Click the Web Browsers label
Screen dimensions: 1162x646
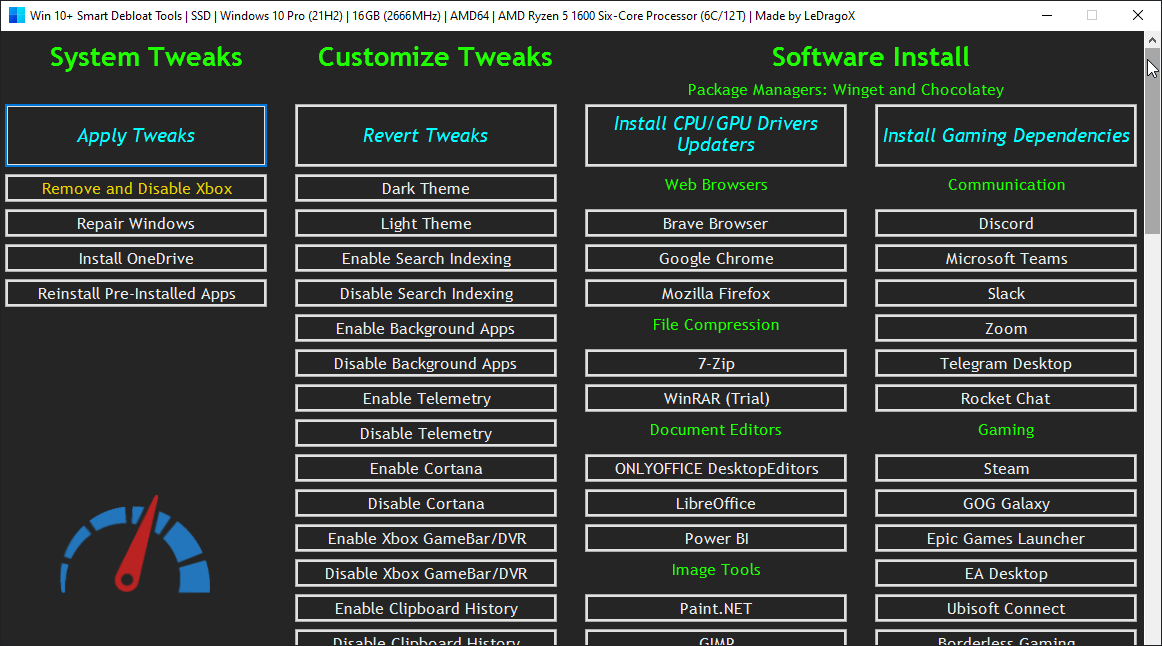(716, 184)
